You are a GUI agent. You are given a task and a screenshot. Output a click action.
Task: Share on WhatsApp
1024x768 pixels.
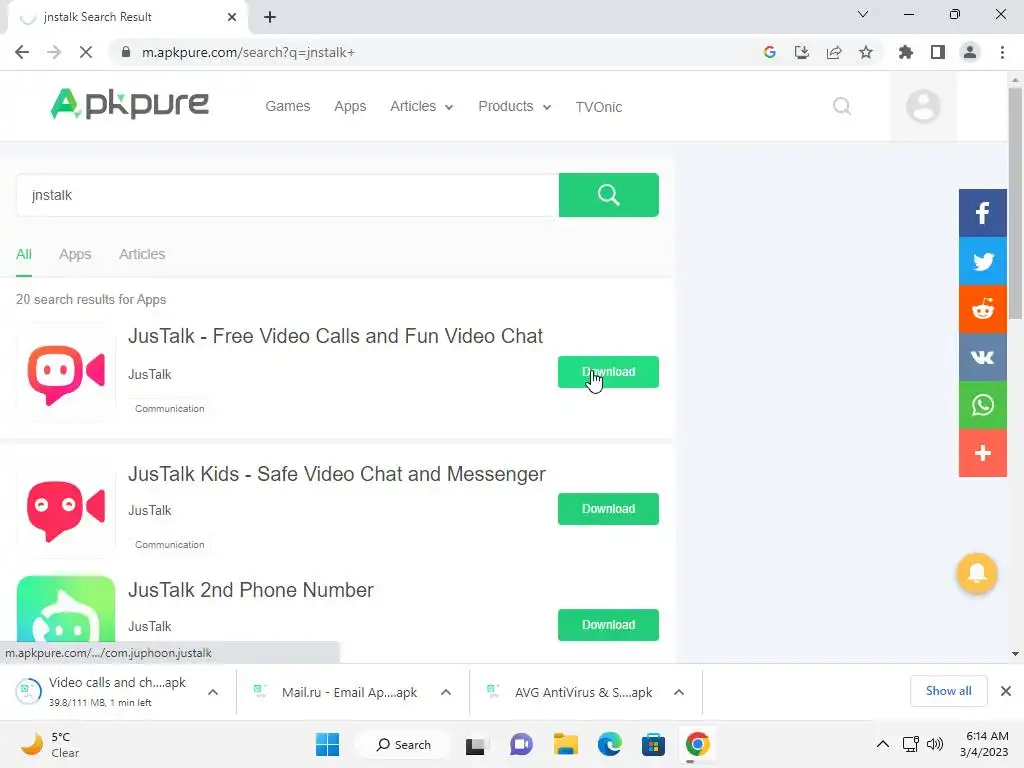coord(982,405)
